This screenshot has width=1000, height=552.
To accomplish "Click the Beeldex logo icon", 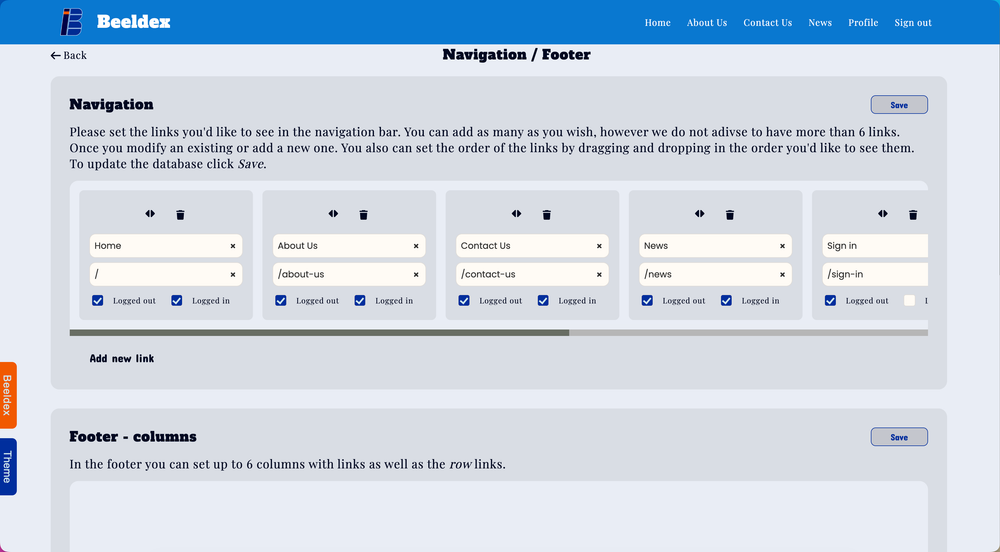I will click(72, 21).
